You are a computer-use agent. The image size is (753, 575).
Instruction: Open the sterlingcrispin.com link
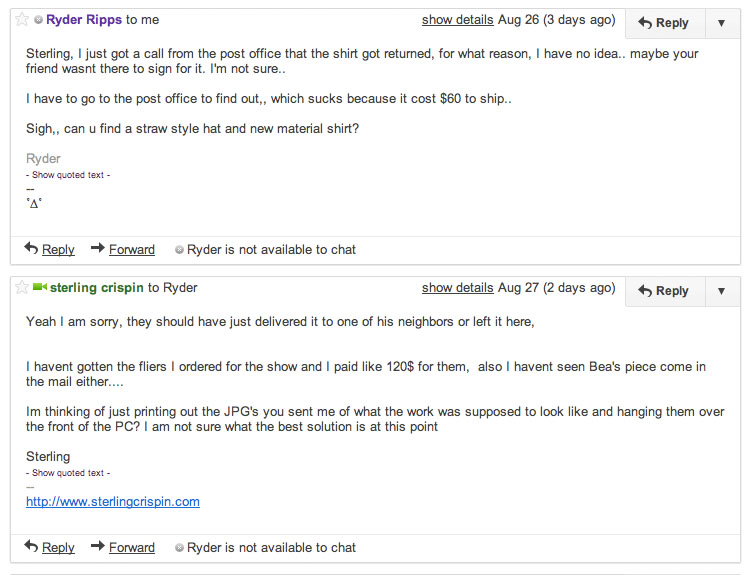click(x=113, y=502)
